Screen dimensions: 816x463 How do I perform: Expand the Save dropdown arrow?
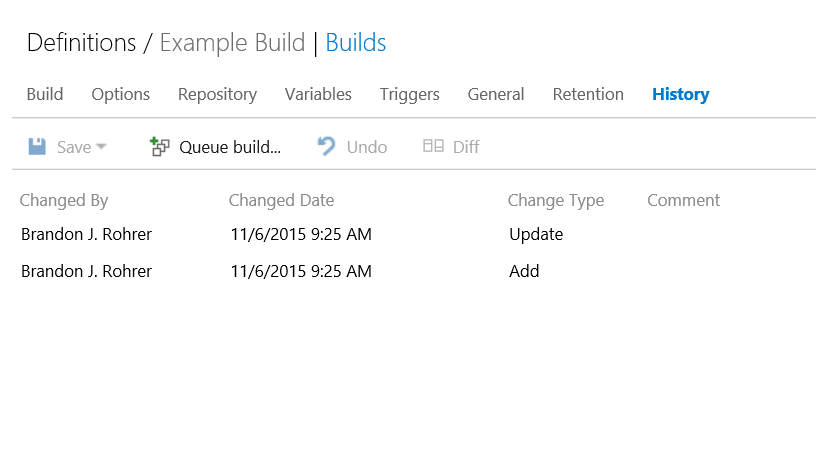click(x=101, y=147)
